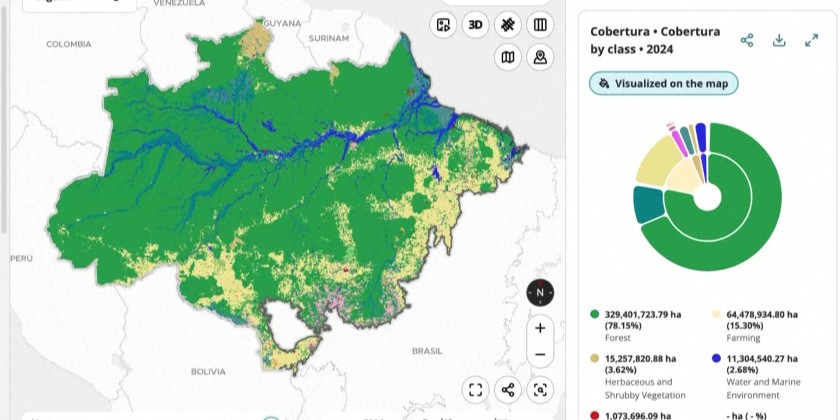Zoom in on the map

540,328
